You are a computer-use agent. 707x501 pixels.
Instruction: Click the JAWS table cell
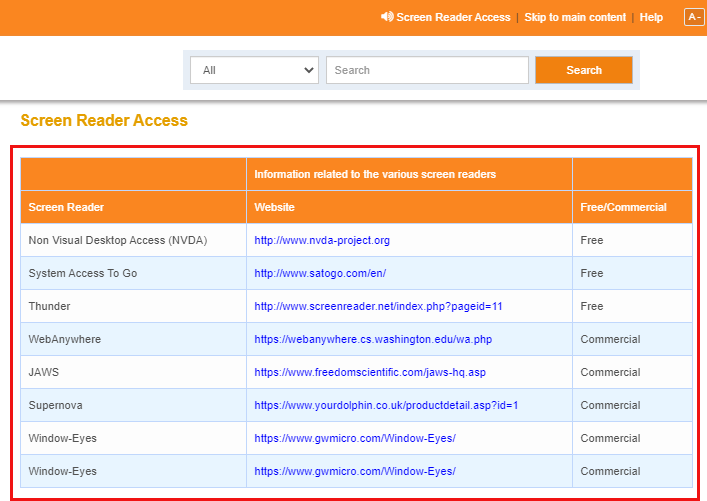pos(133,372)
